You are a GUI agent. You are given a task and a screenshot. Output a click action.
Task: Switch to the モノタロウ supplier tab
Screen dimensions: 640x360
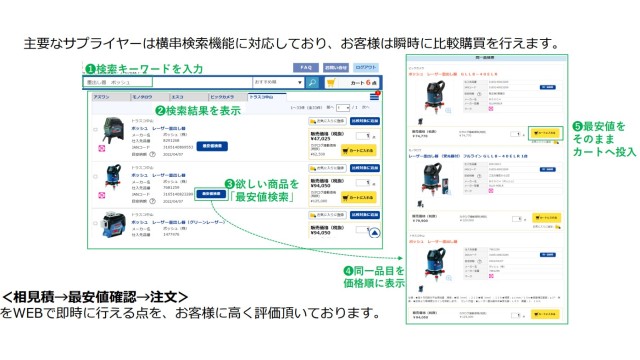tap(149, 97)
